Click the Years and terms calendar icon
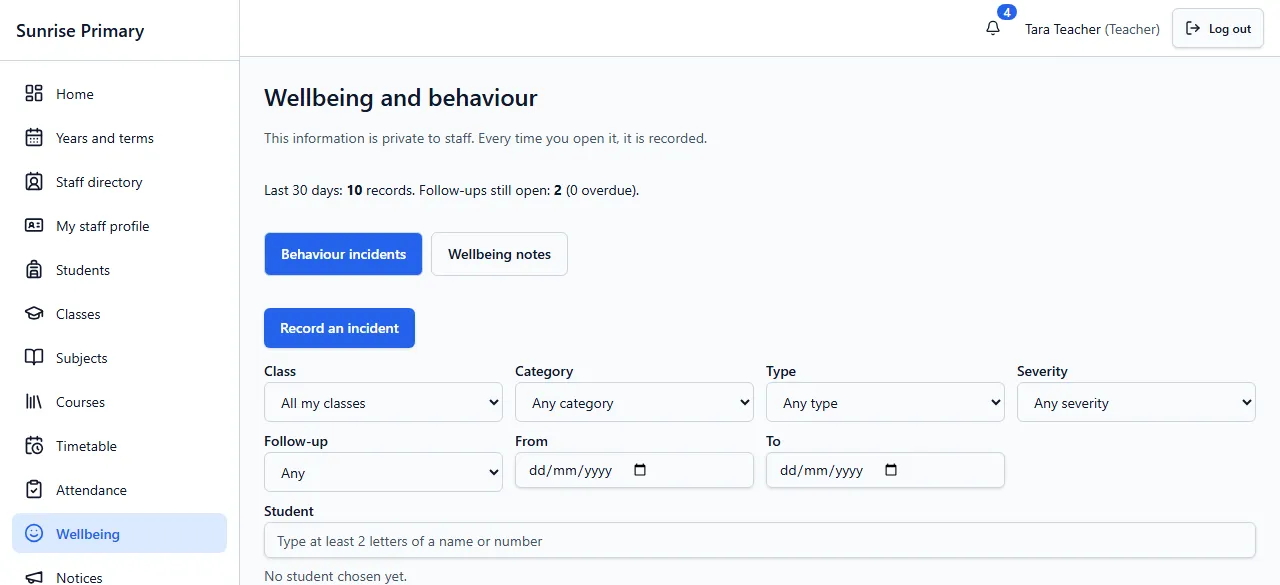 (34, 137)
